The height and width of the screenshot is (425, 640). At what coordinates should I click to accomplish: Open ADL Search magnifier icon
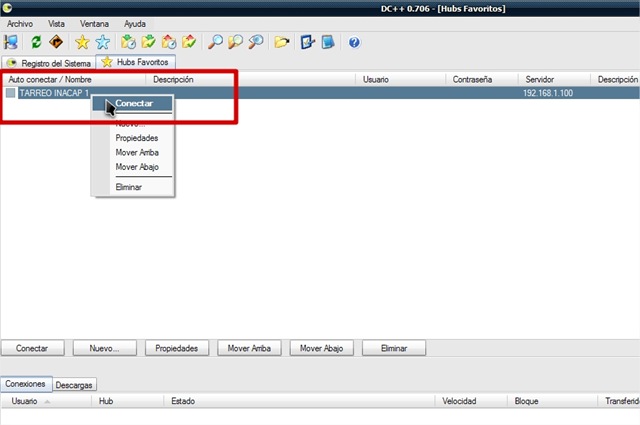tap(236, 42)
